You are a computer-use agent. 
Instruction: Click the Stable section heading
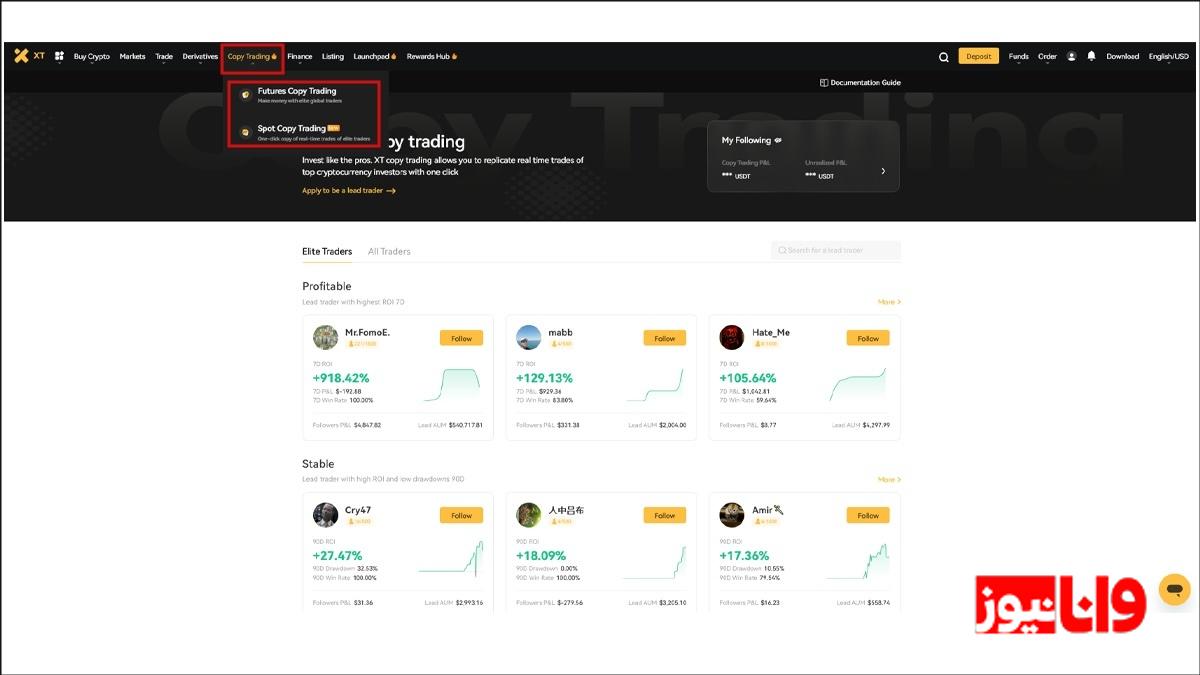pos(318,464)
